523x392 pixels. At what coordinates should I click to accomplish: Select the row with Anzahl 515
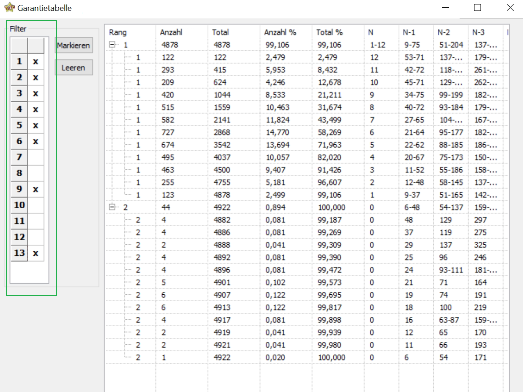pos(307,107)
